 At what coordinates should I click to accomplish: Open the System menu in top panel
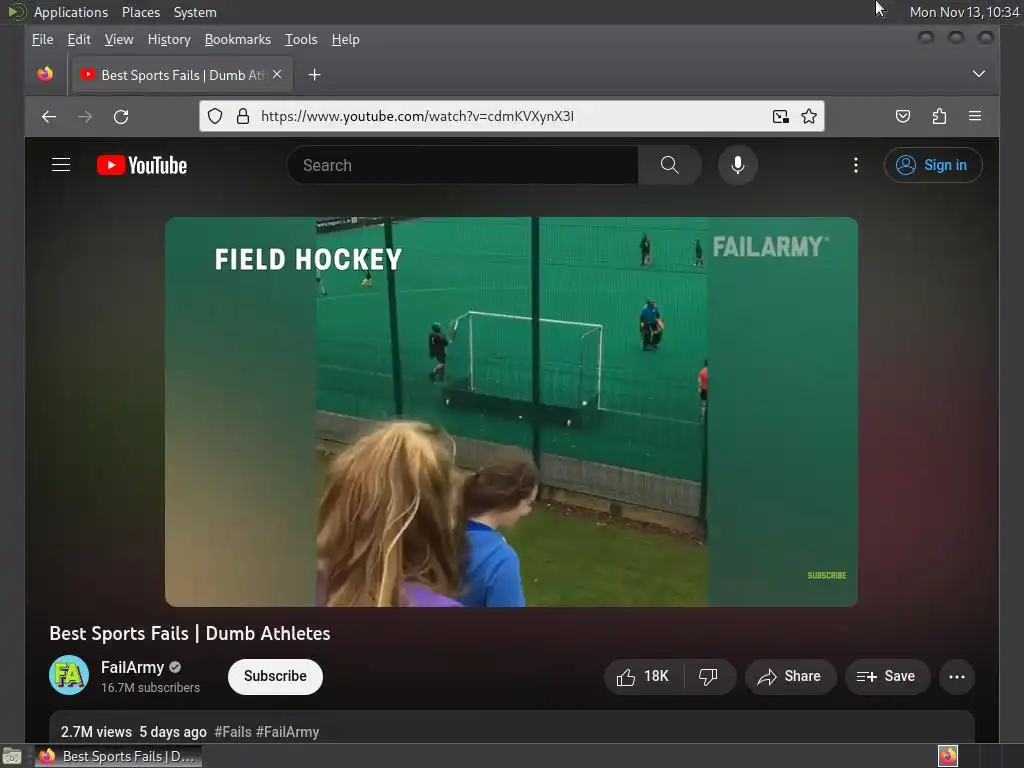pyautogui.click(x=195, y=12)
